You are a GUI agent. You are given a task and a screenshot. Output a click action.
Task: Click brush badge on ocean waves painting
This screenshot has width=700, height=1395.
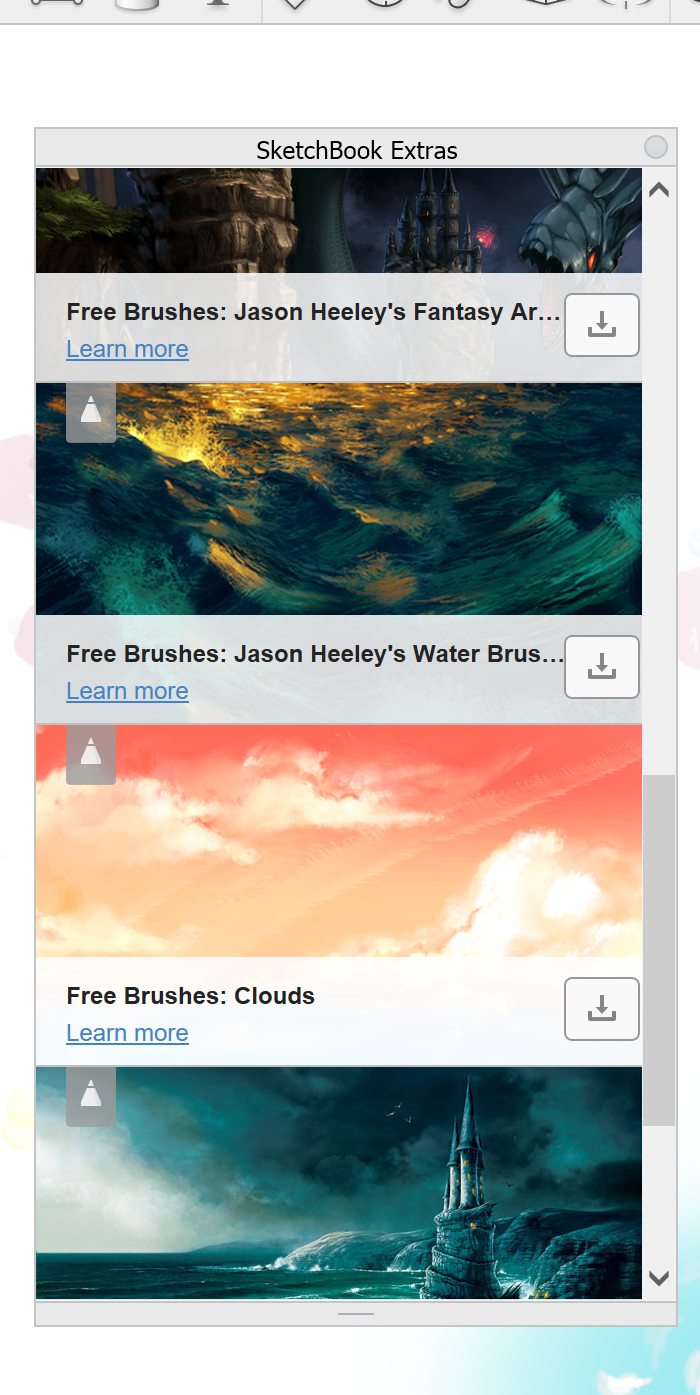tap(91, 412)
